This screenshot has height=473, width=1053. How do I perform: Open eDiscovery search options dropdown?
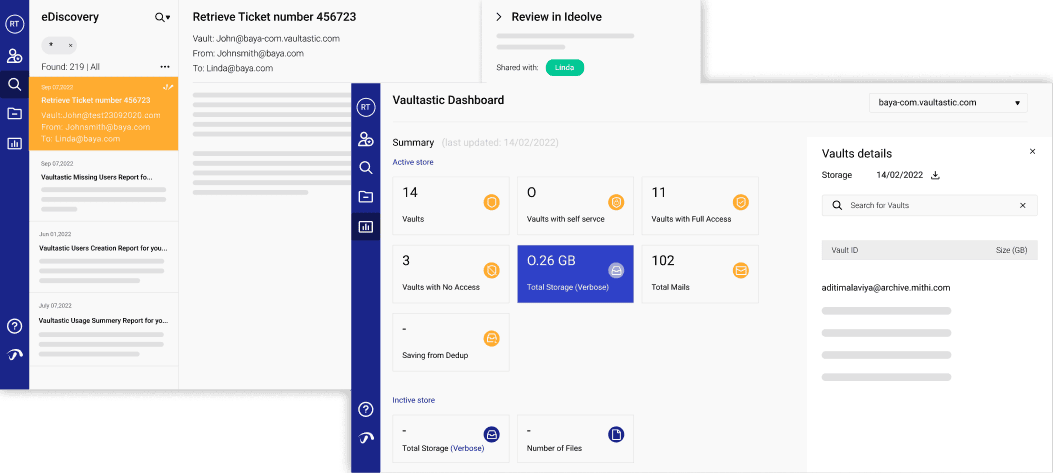point(163,17)
